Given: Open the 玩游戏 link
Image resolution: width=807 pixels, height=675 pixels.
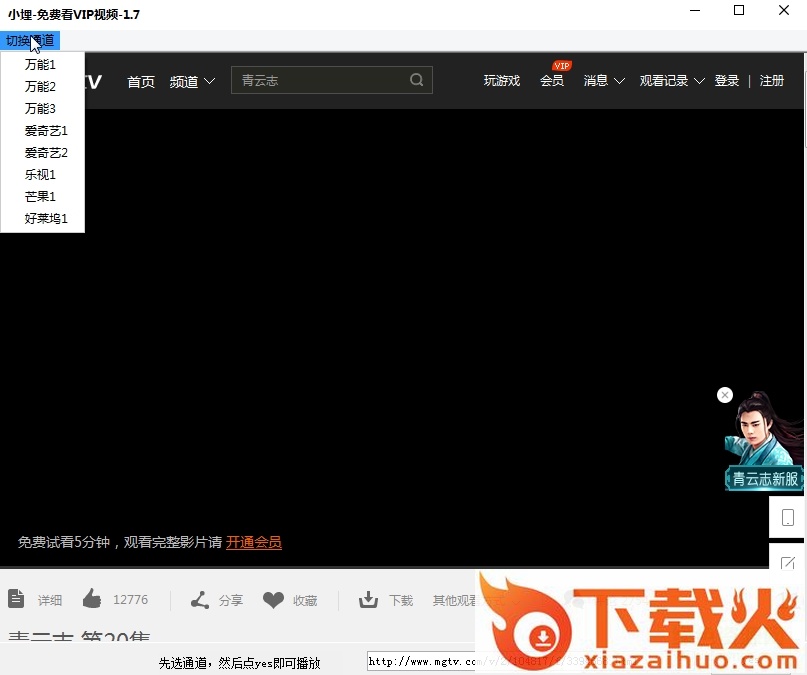Looking at the screenshot, I should (502, 81).
